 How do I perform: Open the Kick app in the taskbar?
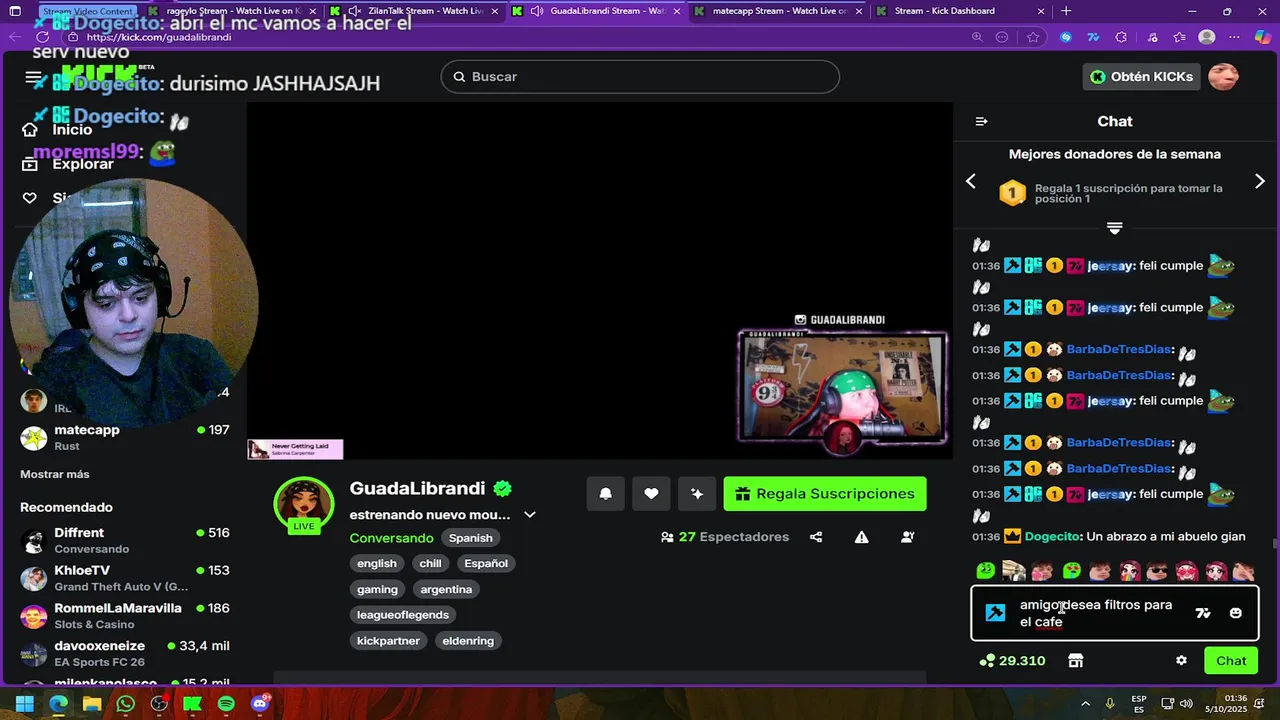tap(192, 704)
